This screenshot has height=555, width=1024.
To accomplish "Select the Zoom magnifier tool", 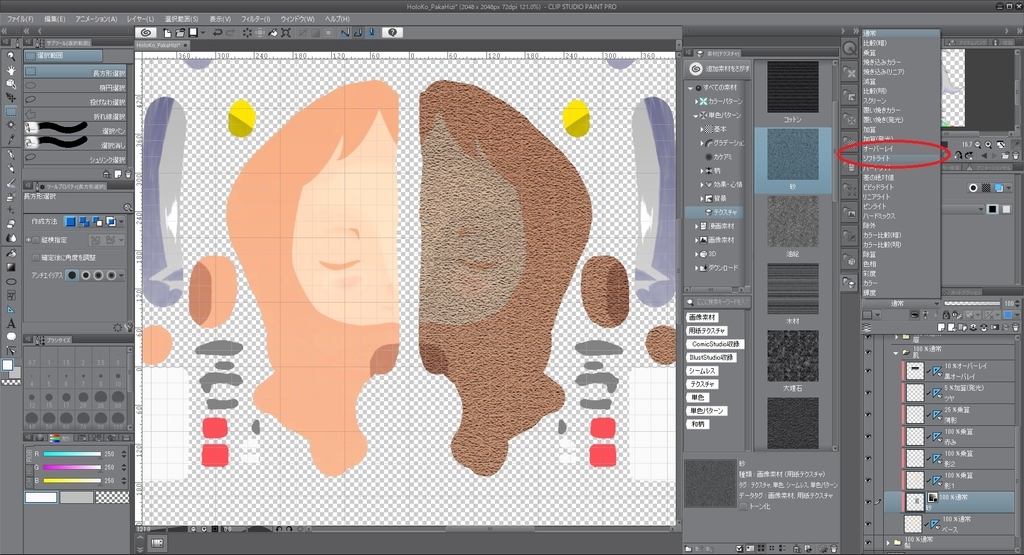I will [x=10, y=57].
